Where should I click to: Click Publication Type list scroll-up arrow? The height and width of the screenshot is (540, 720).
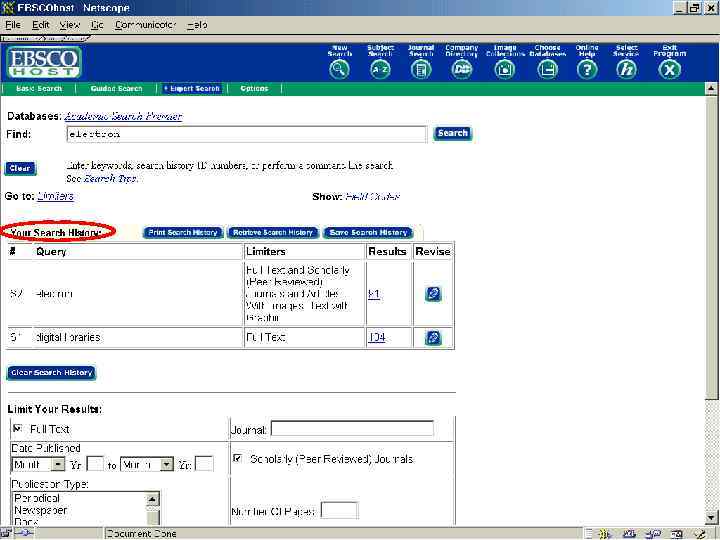coord(152,499)
